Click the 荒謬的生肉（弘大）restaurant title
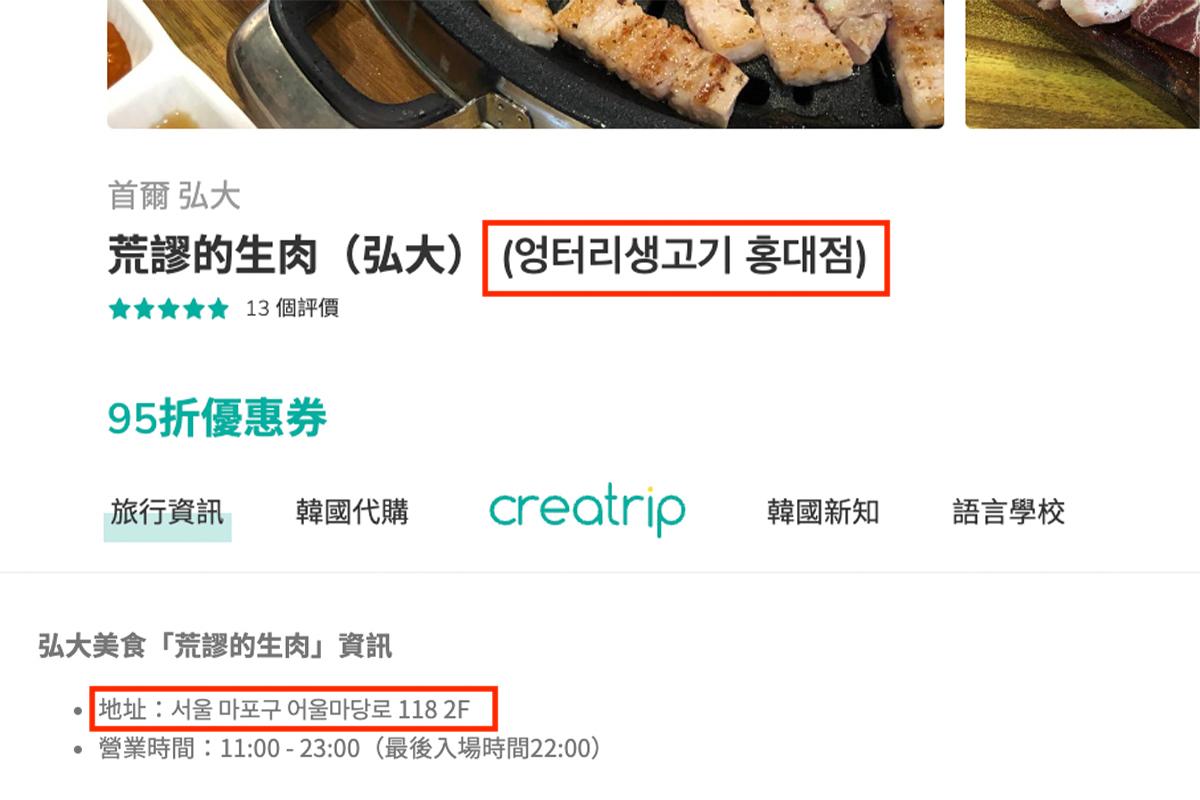This screenshot has height=800, width=1200. point(289,258)
